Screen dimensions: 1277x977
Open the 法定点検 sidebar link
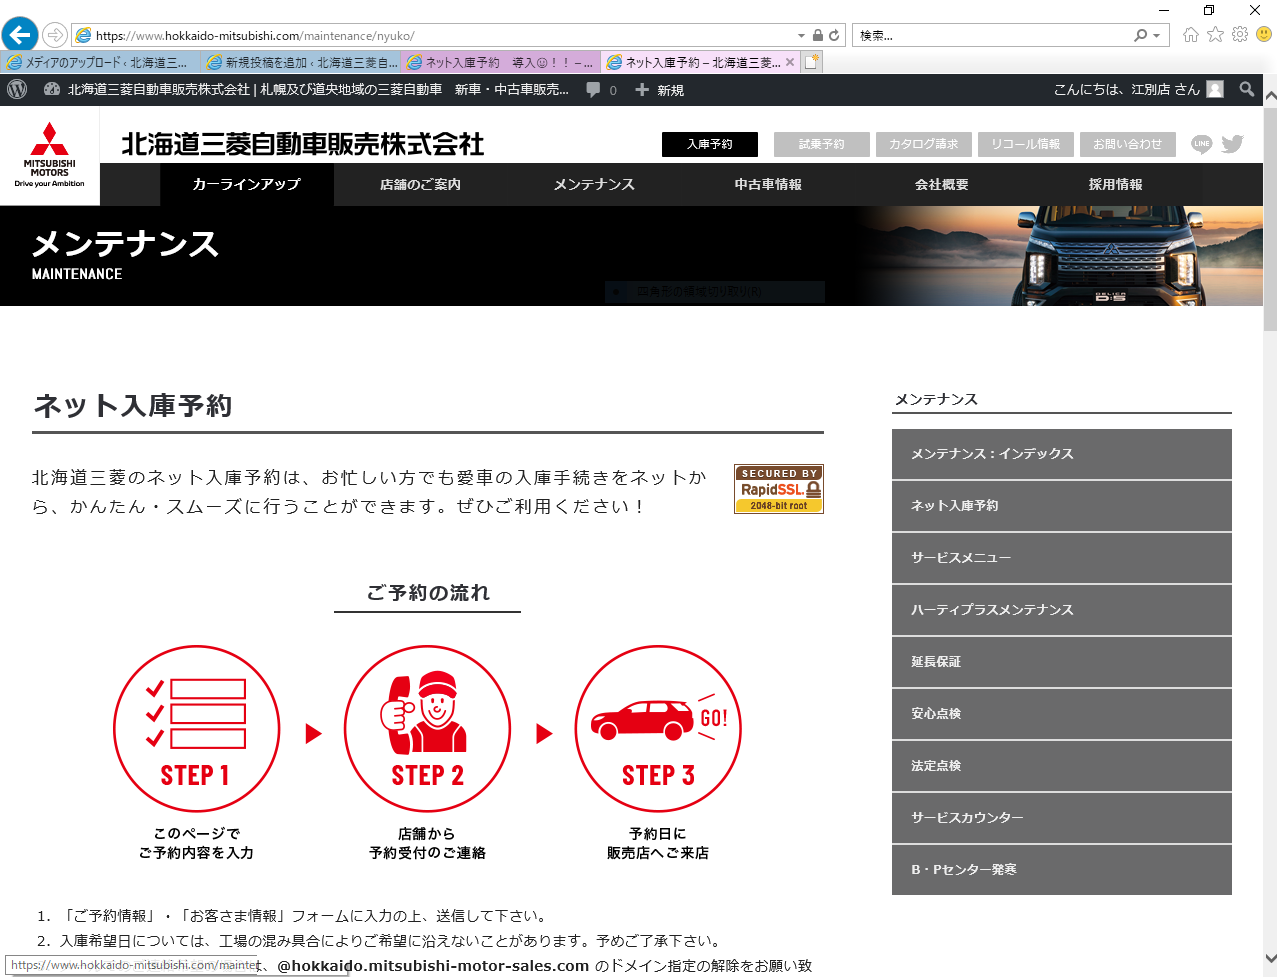point(1062,766)
